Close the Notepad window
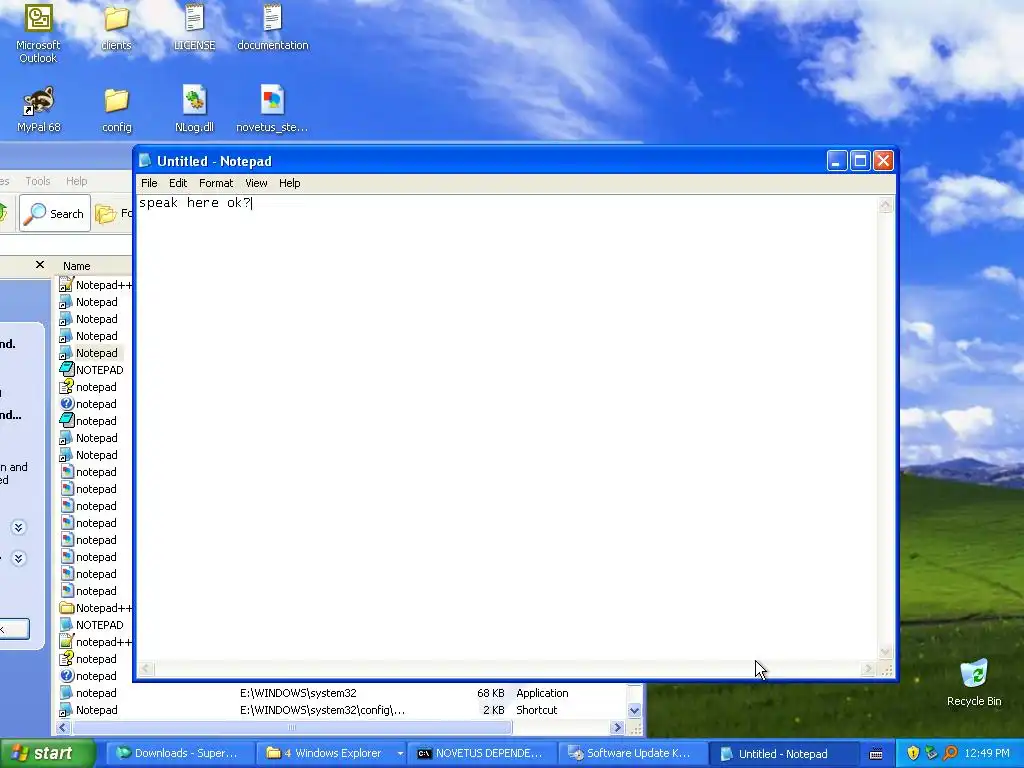1024x768 pixels. 883,161
